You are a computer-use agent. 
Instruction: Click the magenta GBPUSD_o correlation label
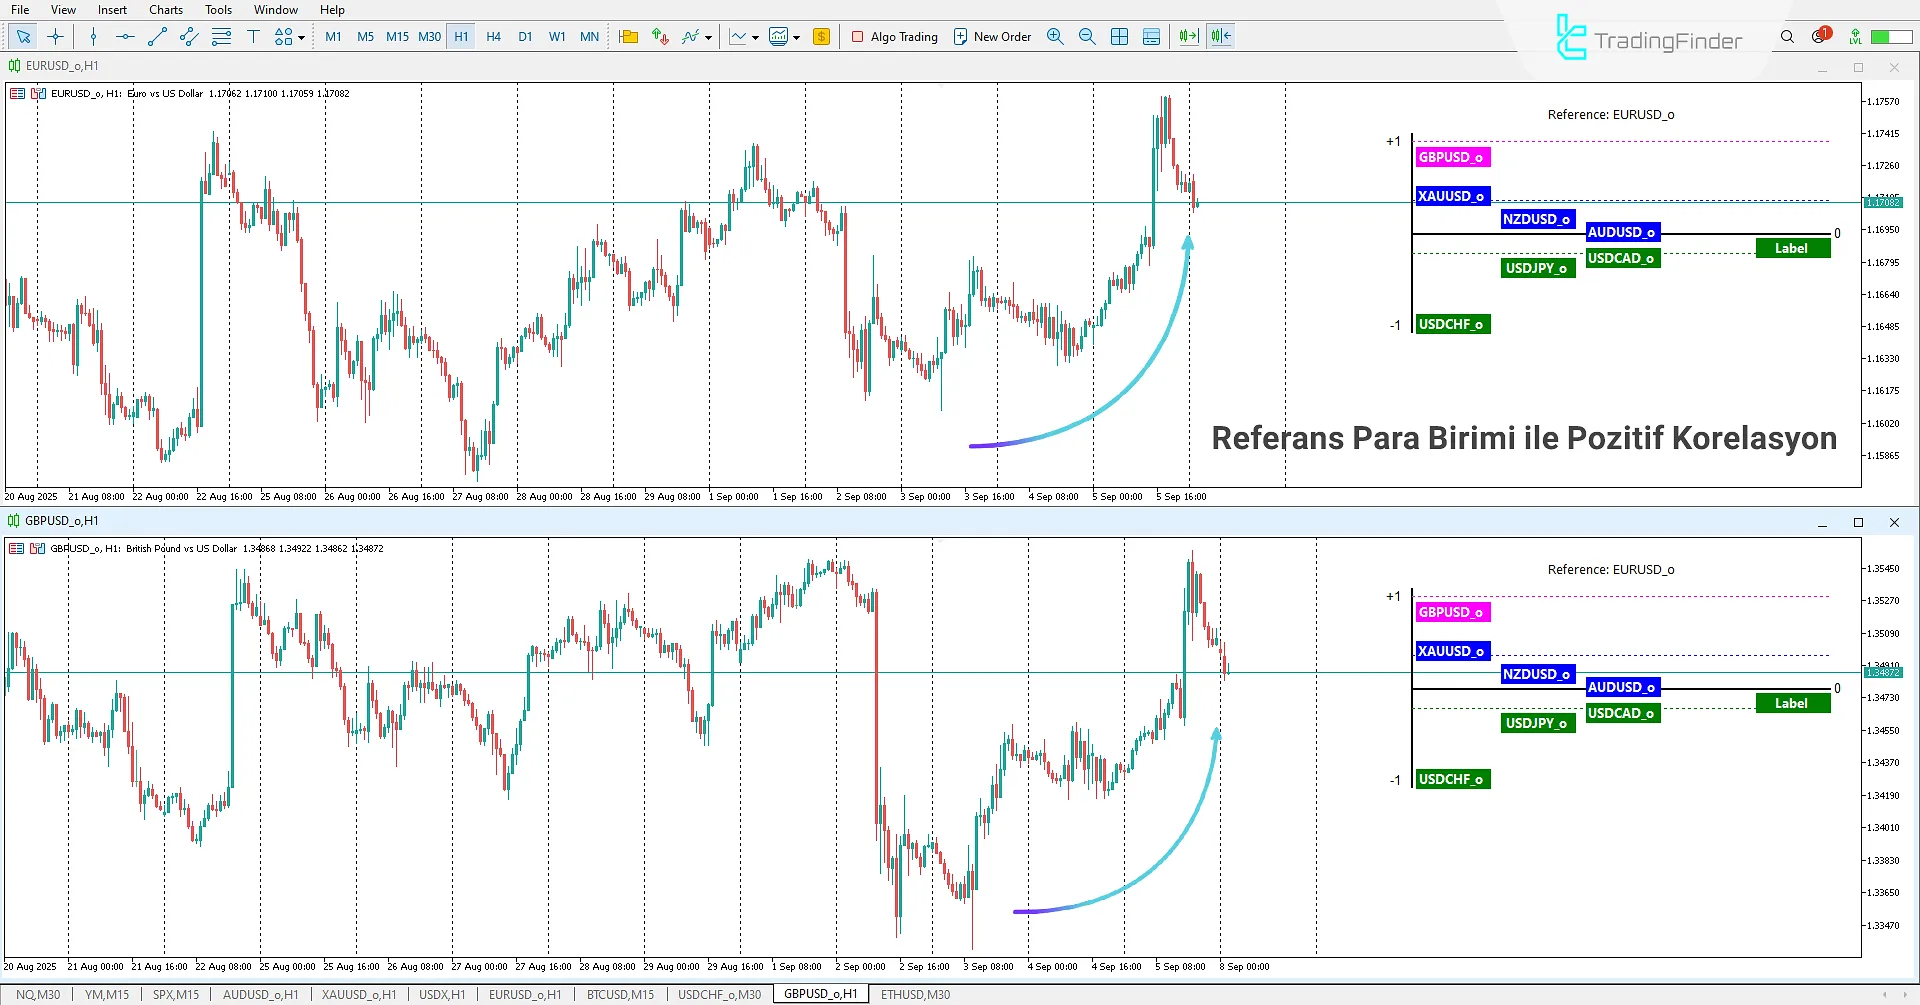pos(1451,157)
